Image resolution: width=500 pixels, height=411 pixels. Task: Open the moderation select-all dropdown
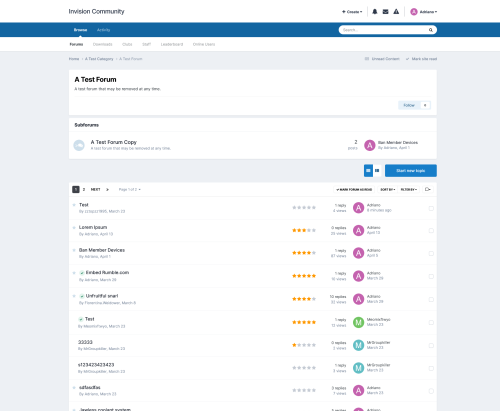428,189
